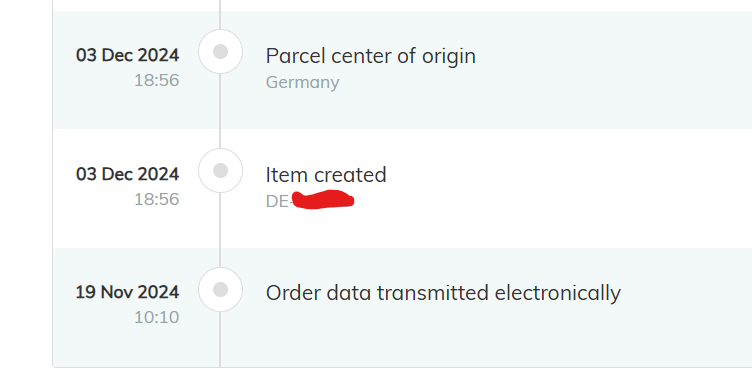Click the 19 Nov 2024 date
Screen dimensions: 752x392
pyautogui.click(x=127, y=292)
